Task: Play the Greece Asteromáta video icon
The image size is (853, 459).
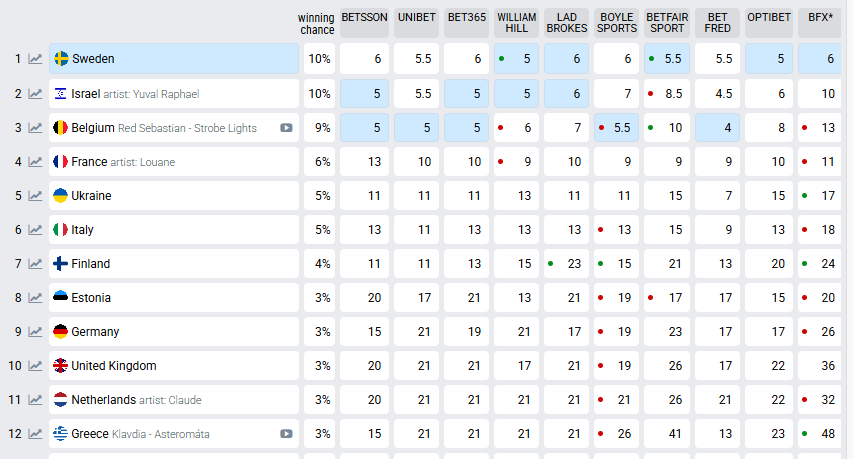Action: point(286,434)
